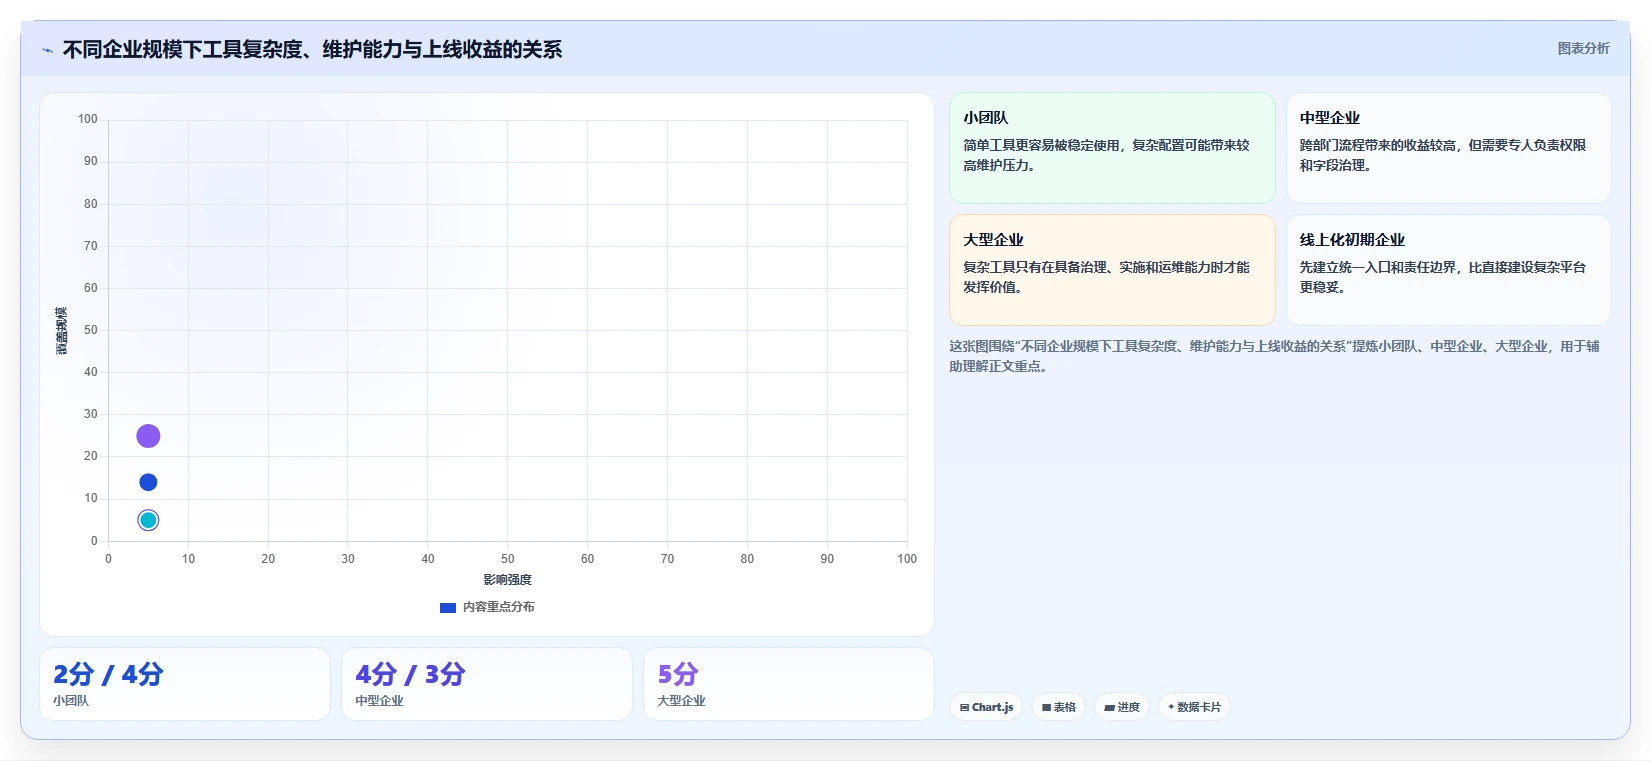Viewport: 1651px width, 761px height.
Task: Click the Chart.js tag icon
Action: tap(964, 707)
